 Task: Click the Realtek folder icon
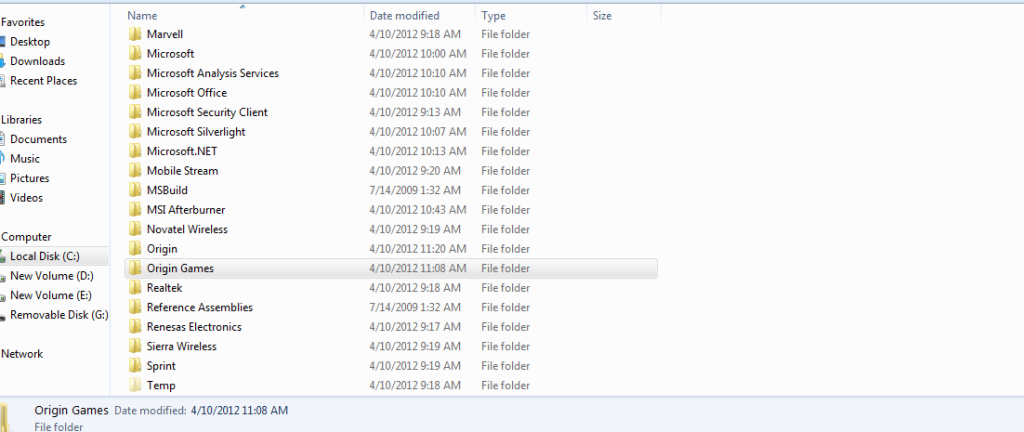pos(135,288)
